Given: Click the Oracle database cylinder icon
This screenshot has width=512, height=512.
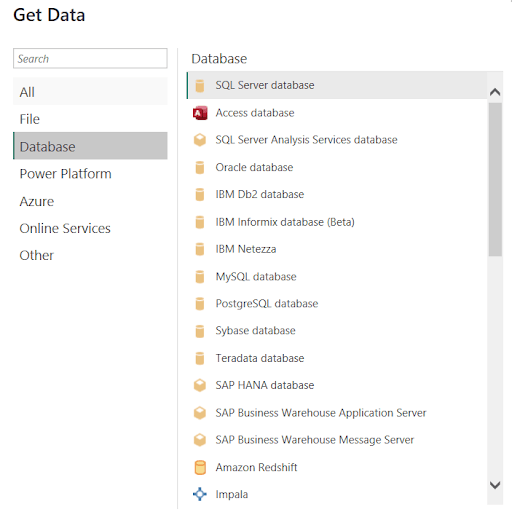Looking at the screenshot, I should click(x=200, y=167).
